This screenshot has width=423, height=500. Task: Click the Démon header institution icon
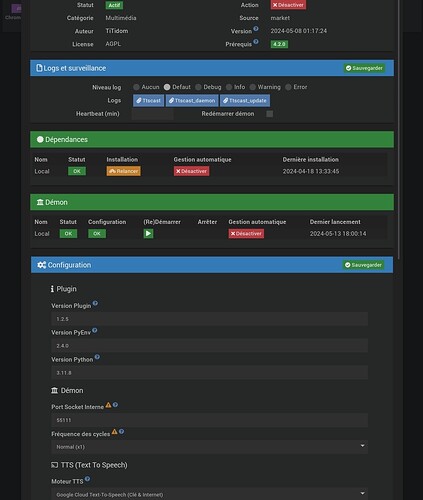click(40, 202)
